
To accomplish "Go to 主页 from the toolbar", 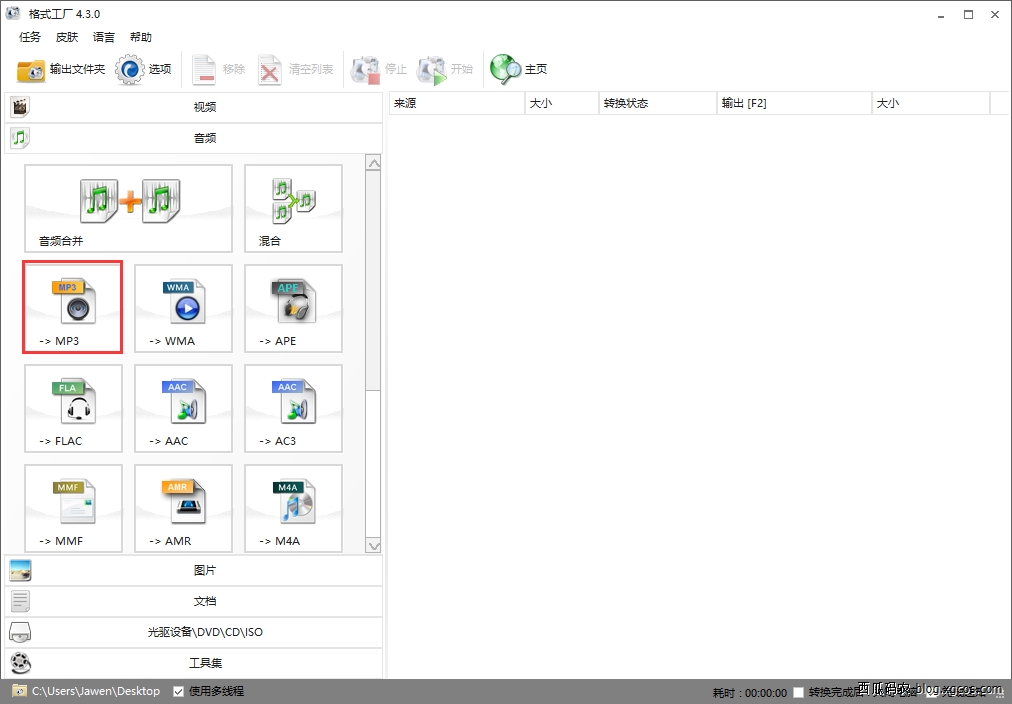I will pos(519,70).
